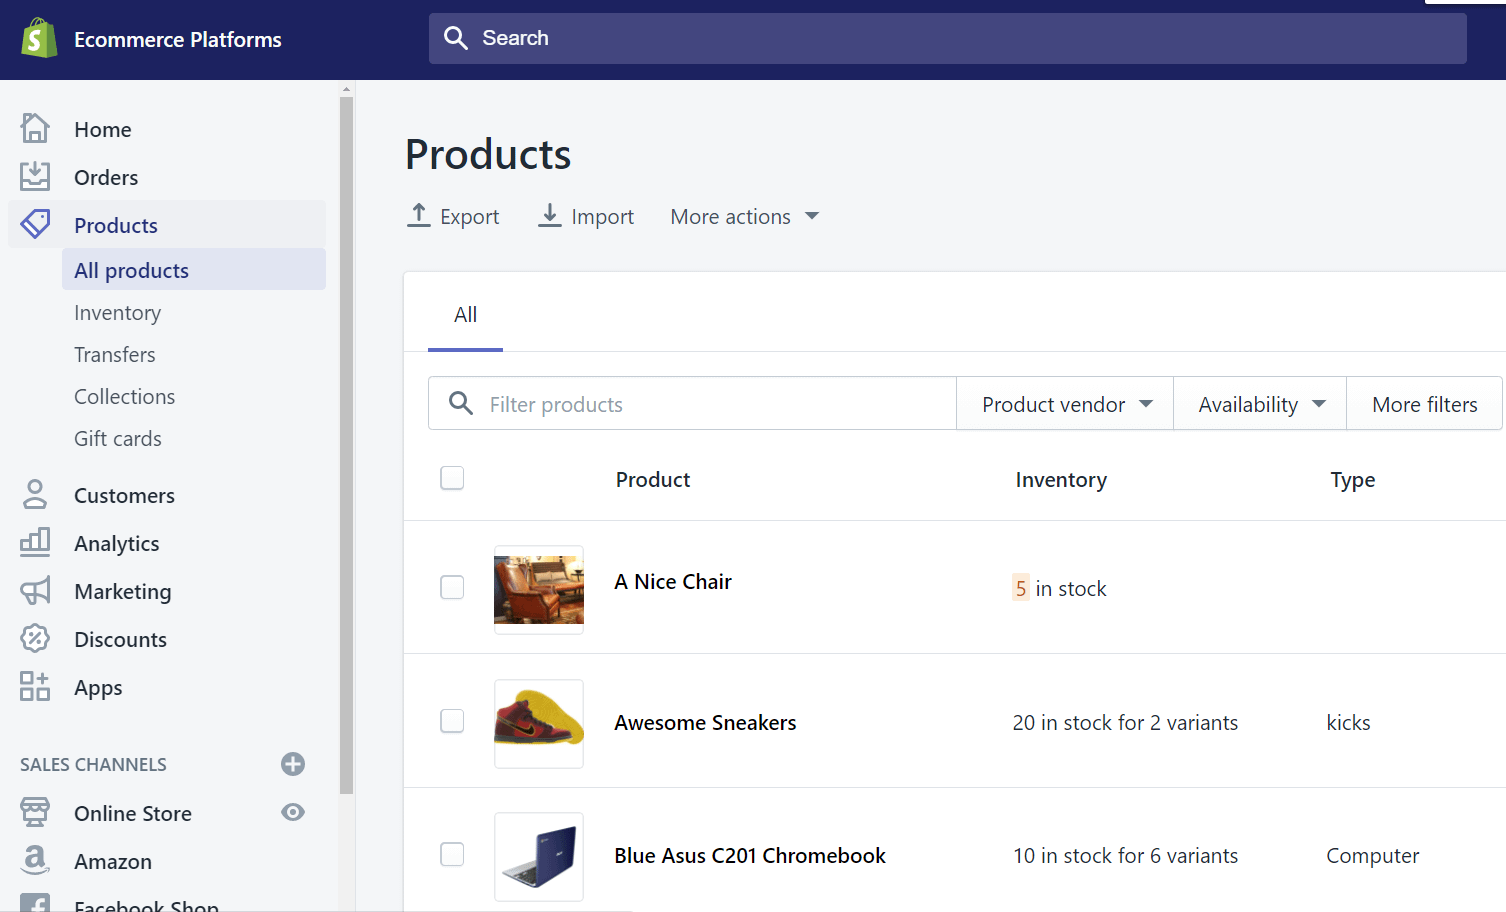
Task: Open the Availability filter dropdown
Action: pyautogui.click(x=1259, y=403)
